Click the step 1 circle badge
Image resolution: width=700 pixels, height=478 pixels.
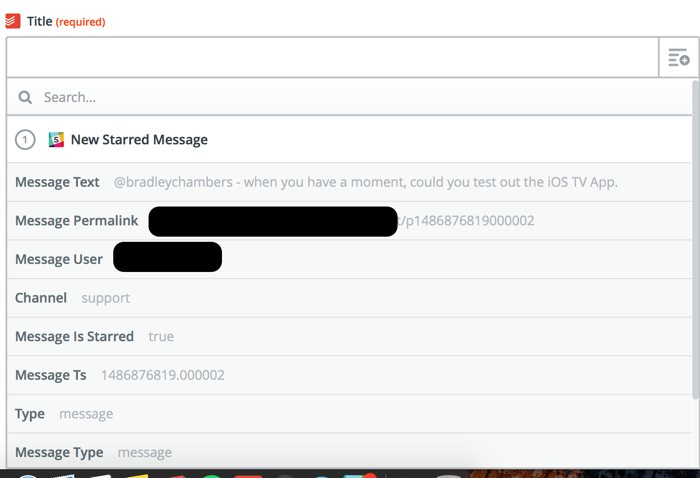point(25,140)
